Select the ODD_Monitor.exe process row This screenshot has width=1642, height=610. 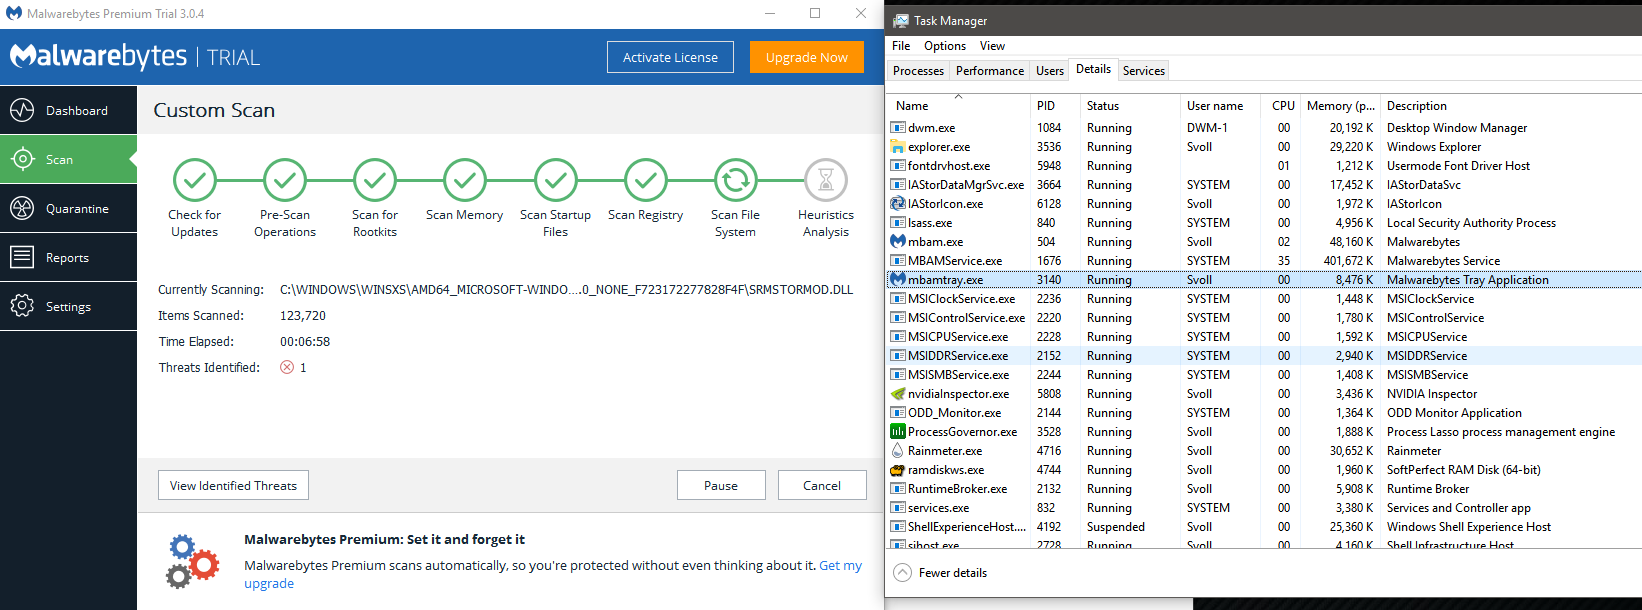(1265, 413)
